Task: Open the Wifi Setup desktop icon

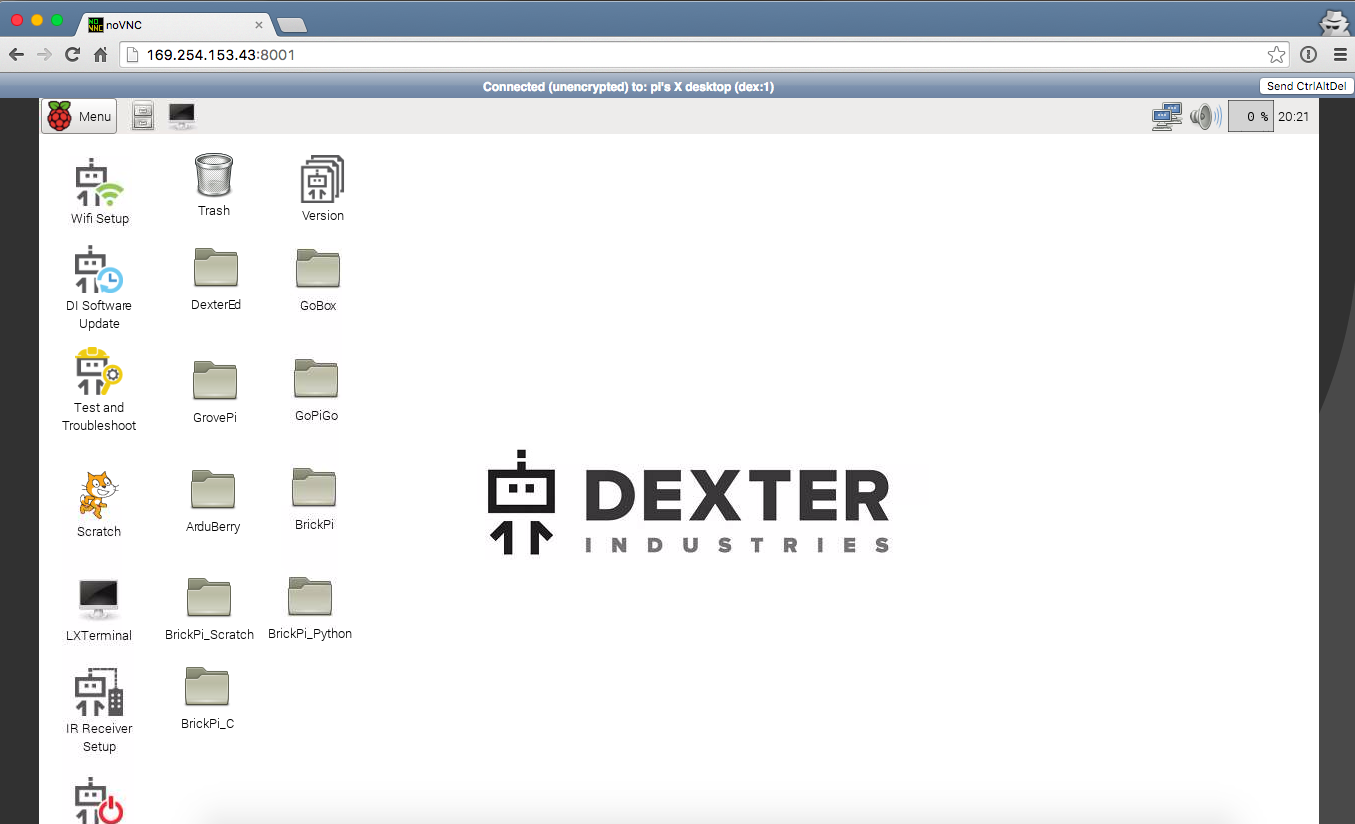Action: [x=99, y=190]
